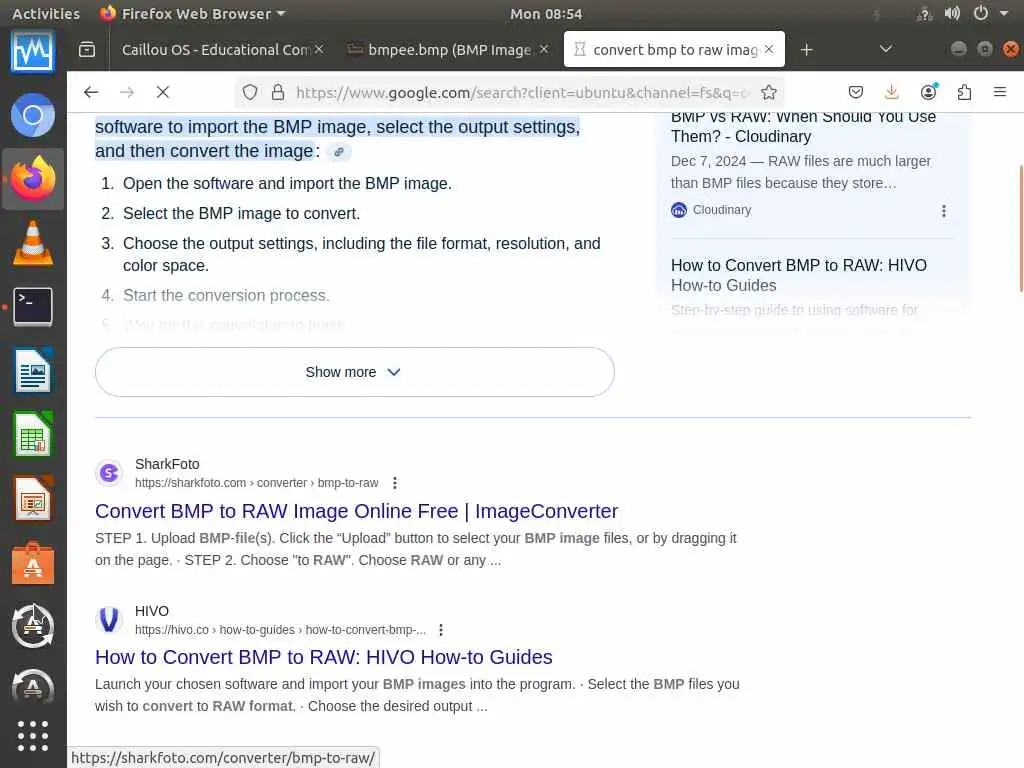Viewport: 1024px width, 768px height.
Task: Switch to the Caillou OS tab
Action: (x=216, y=50)
